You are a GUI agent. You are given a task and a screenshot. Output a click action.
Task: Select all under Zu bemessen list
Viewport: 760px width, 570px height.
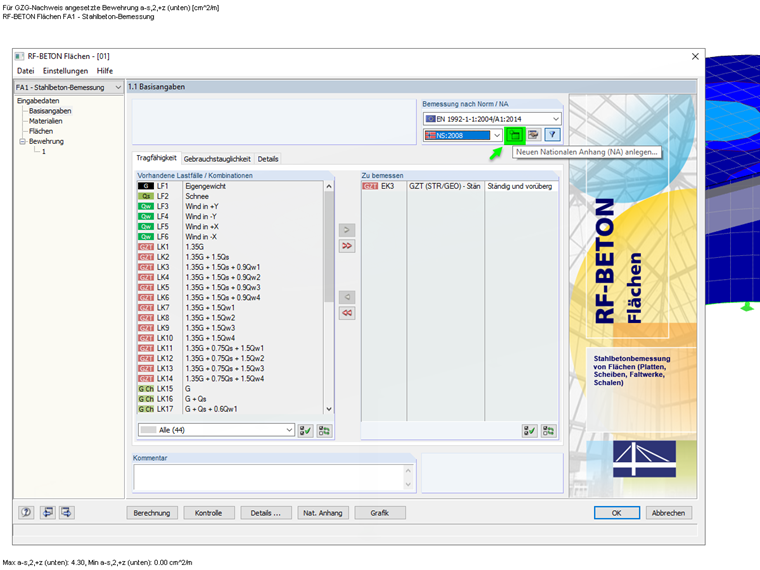tap(530, 430)
